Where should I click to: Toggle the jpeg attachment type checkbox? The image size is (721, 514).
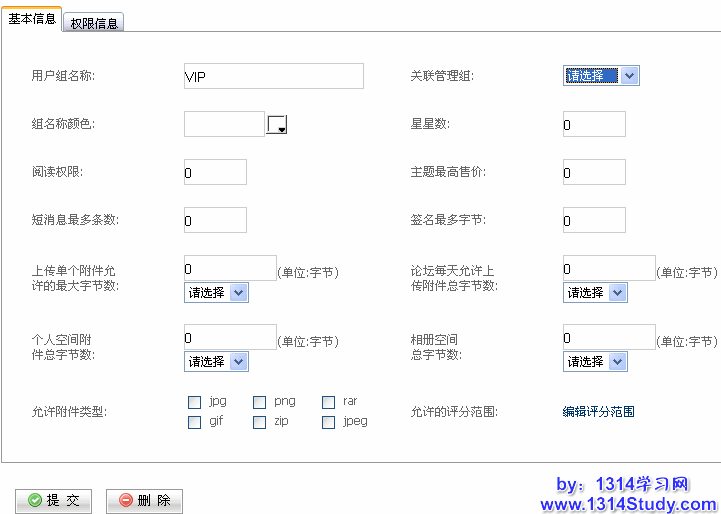click(329, 422)
